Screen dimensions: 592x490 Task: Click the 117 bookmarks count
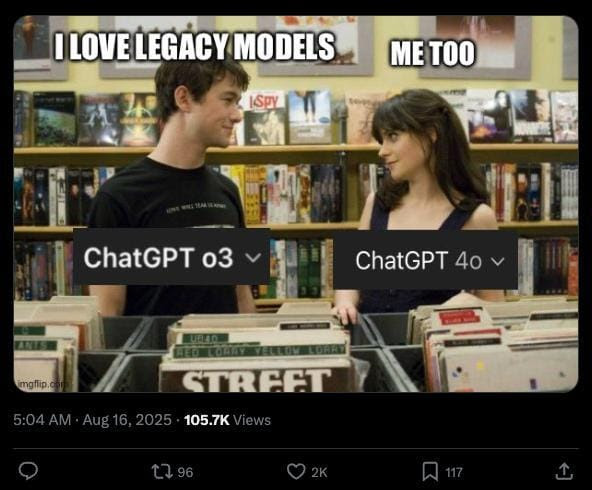[x=453, y=472]
